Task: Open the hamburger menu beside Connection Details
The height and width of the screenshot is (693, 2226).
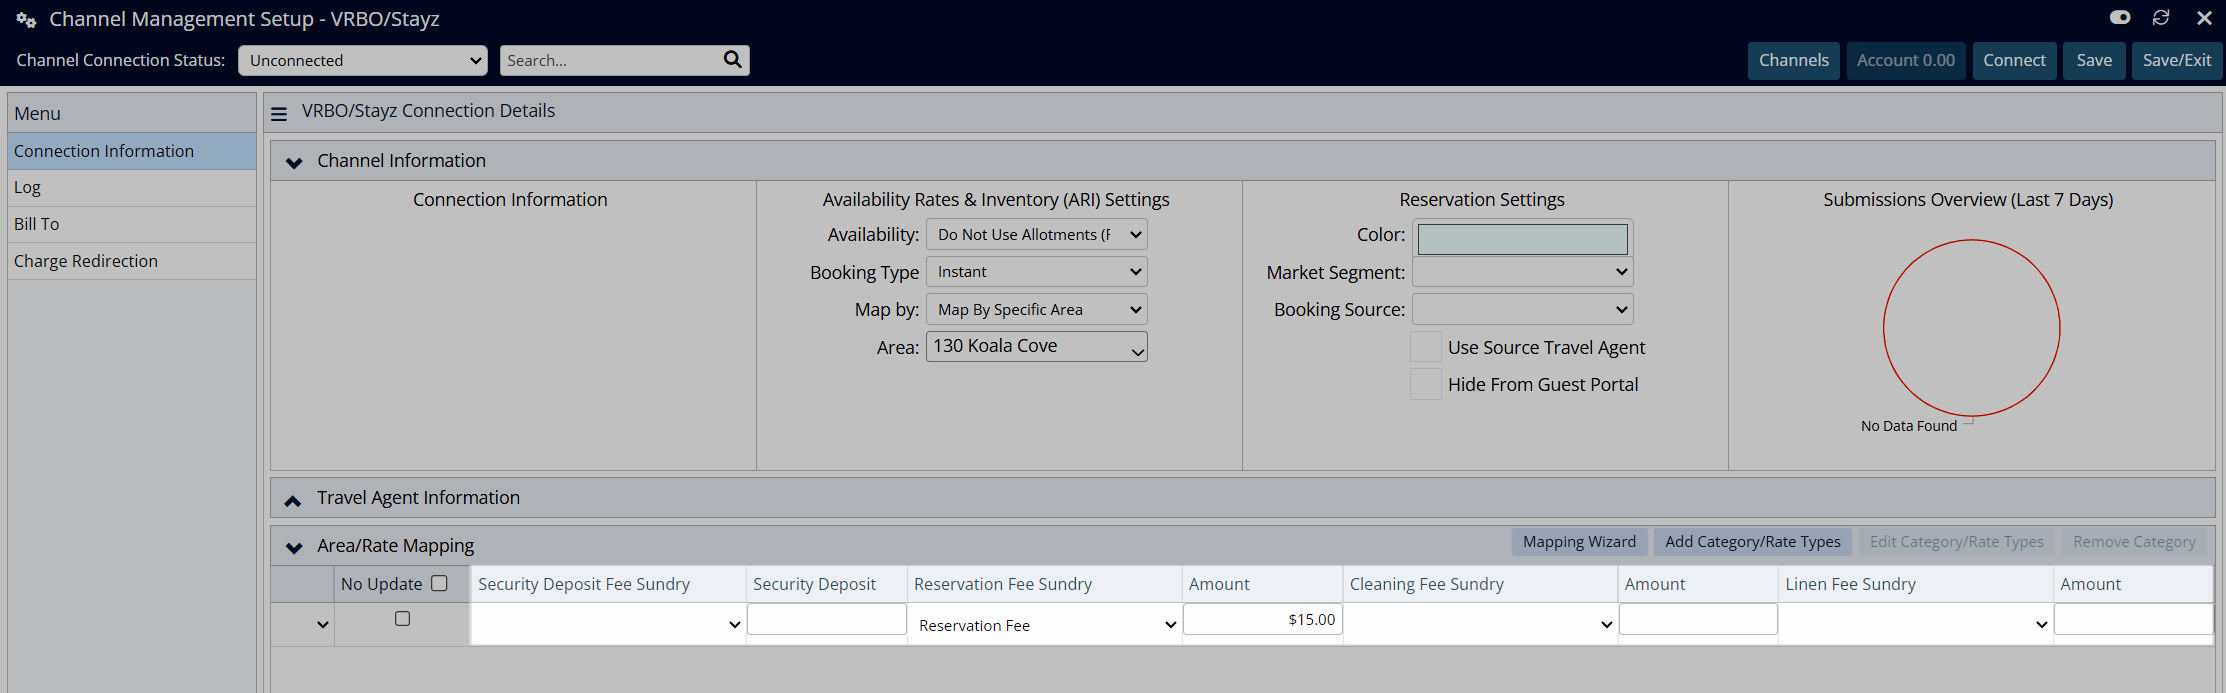Action: 279,114
